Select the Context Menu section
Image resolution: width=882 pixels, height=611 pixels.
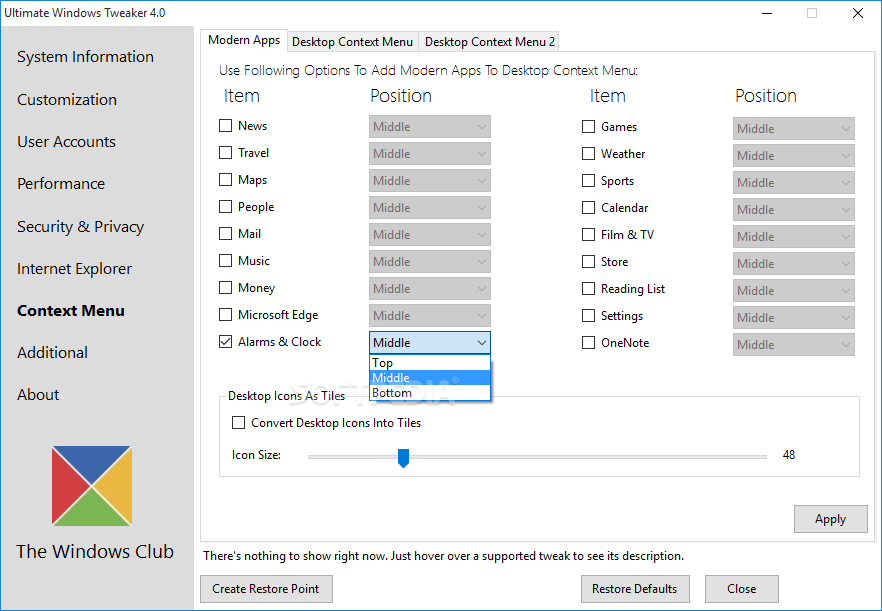click(71, 311)
